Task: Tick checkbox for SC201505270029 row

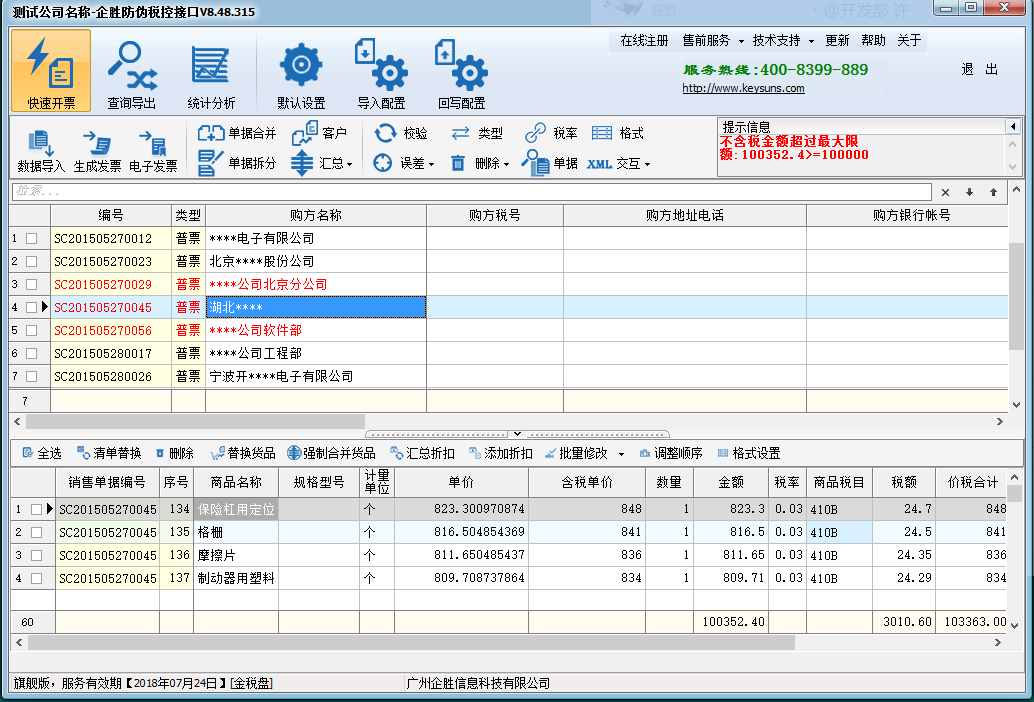Action: click(x=32, y=285)
